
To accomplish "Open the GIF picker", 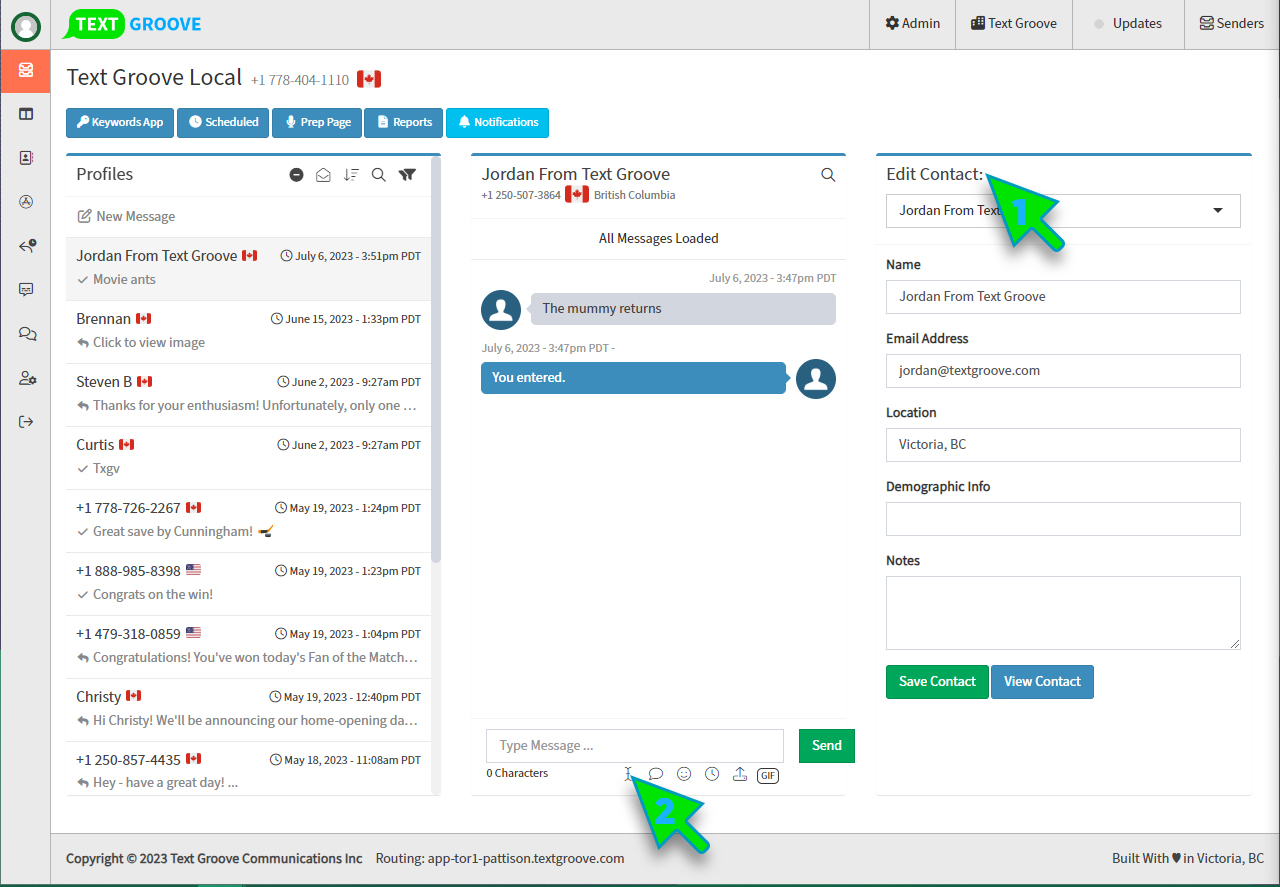I will (x=768, y=775).
